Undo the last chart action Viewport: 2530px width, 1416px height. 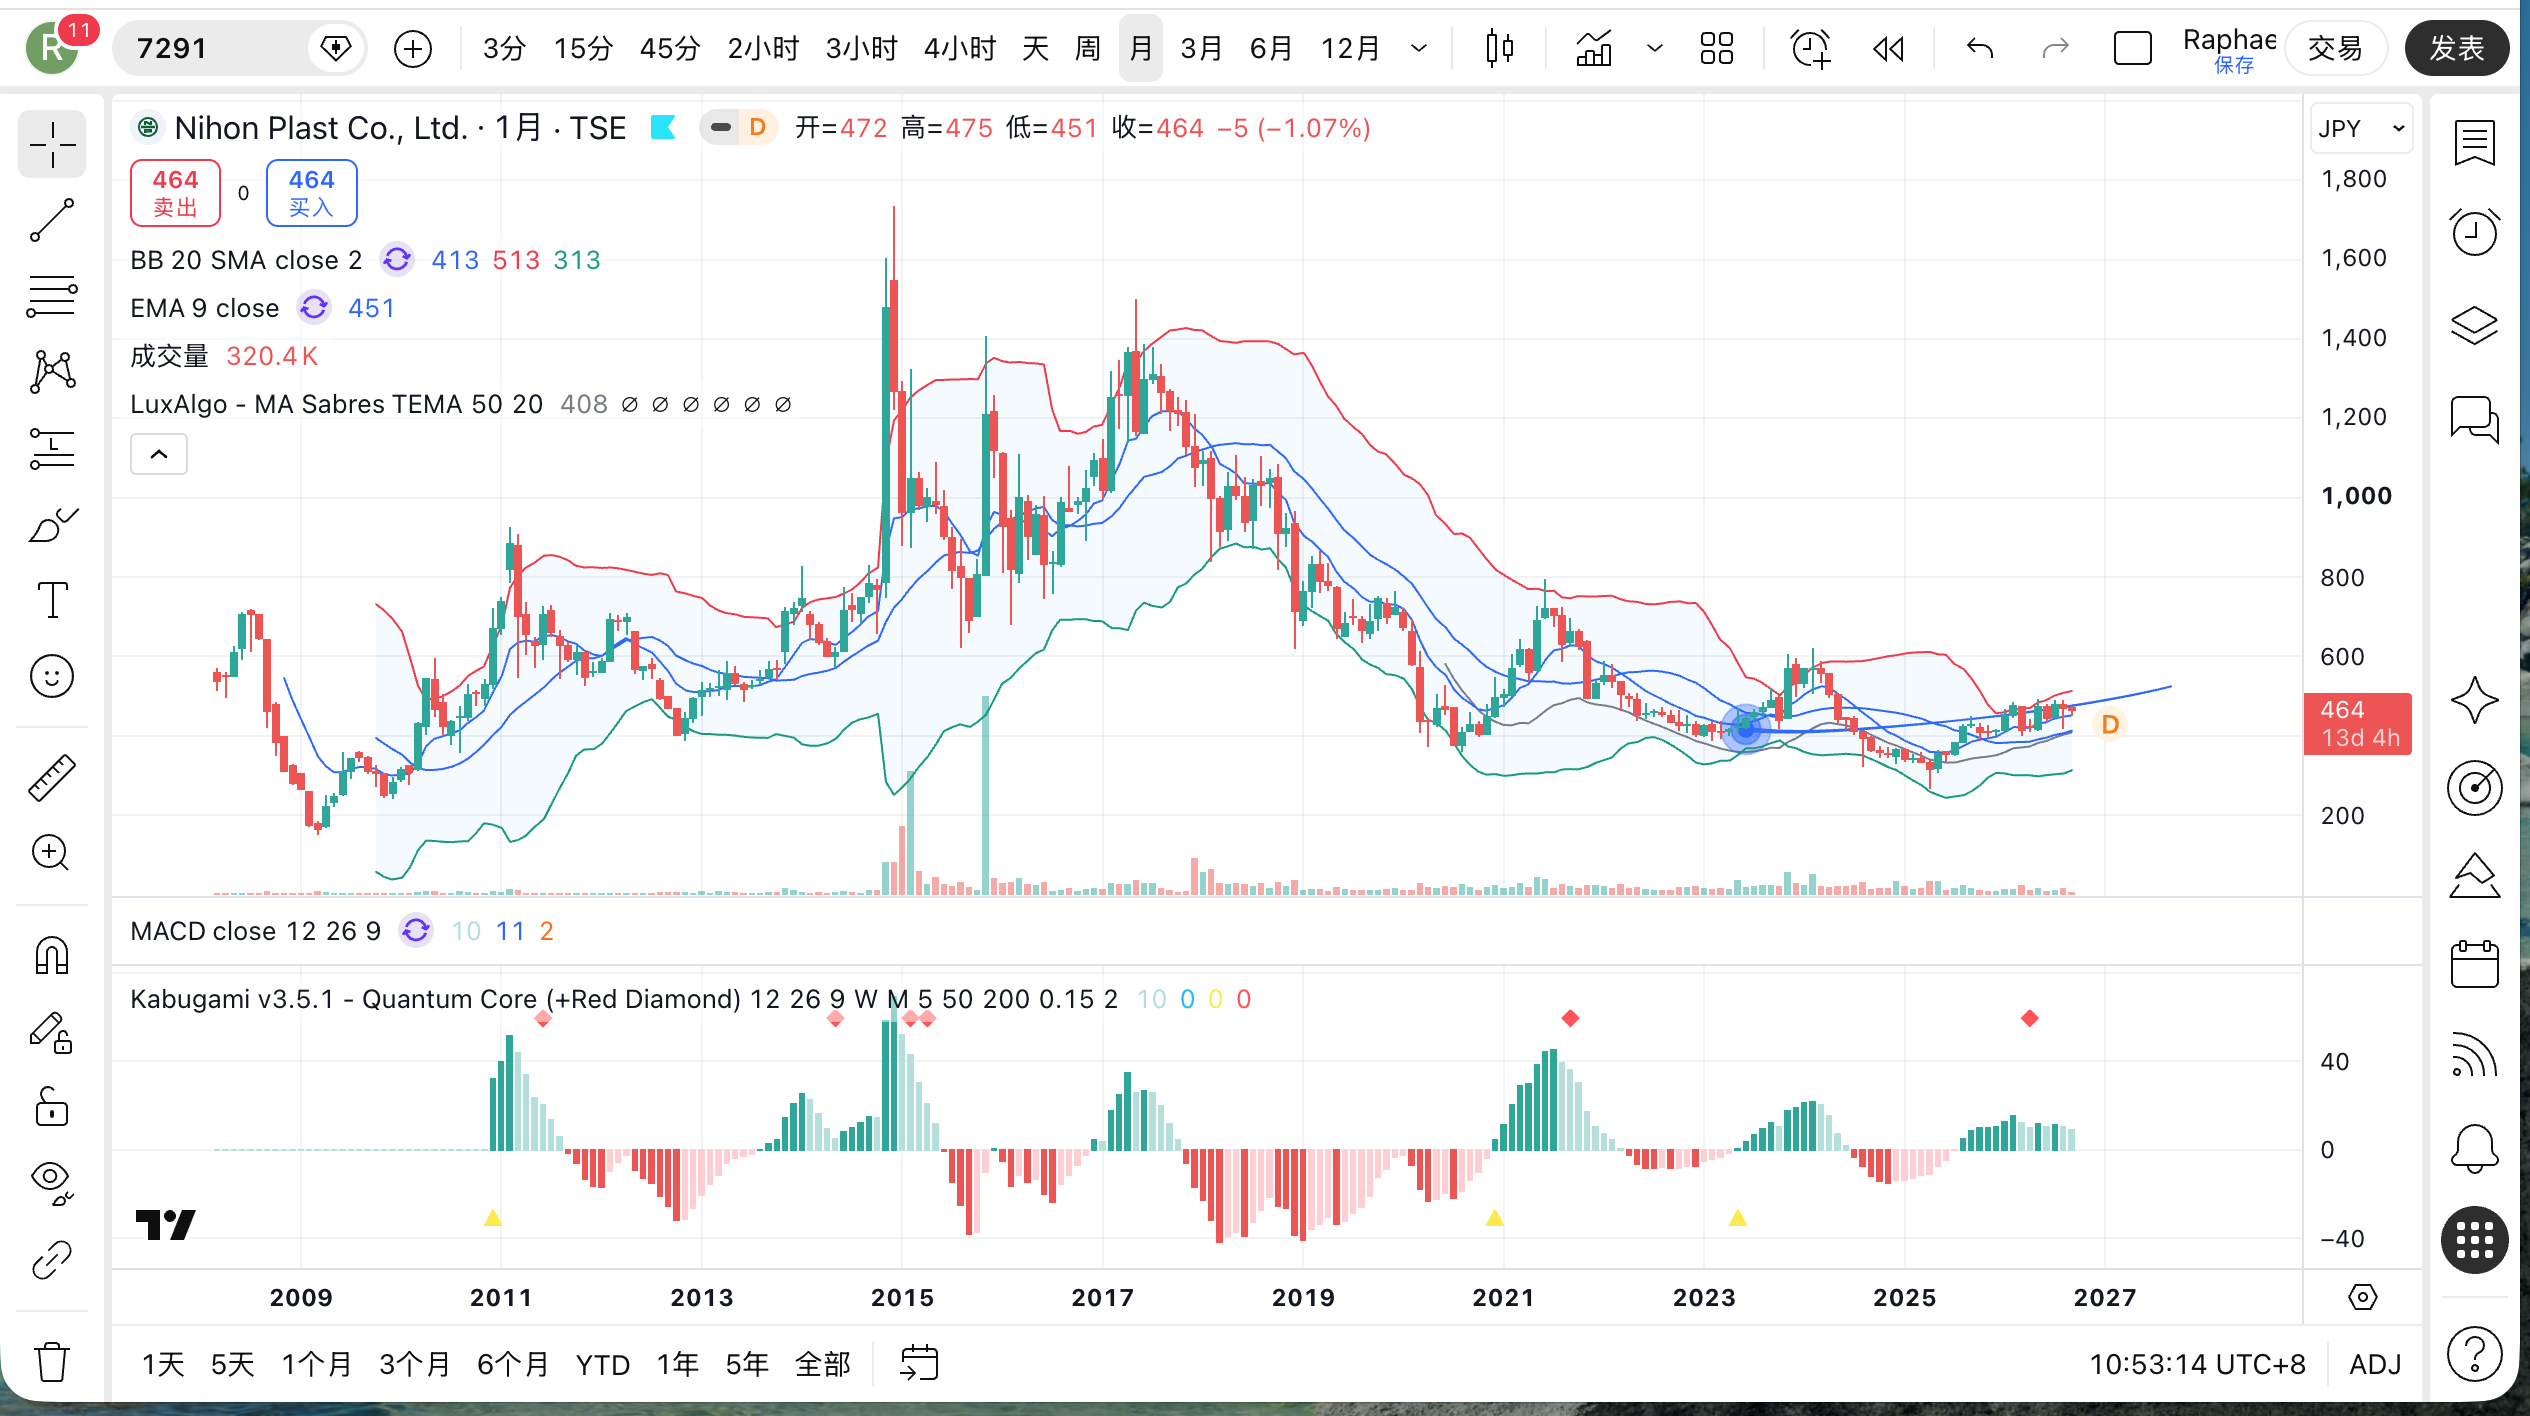pyautogui.click(x=1980, y=48)
